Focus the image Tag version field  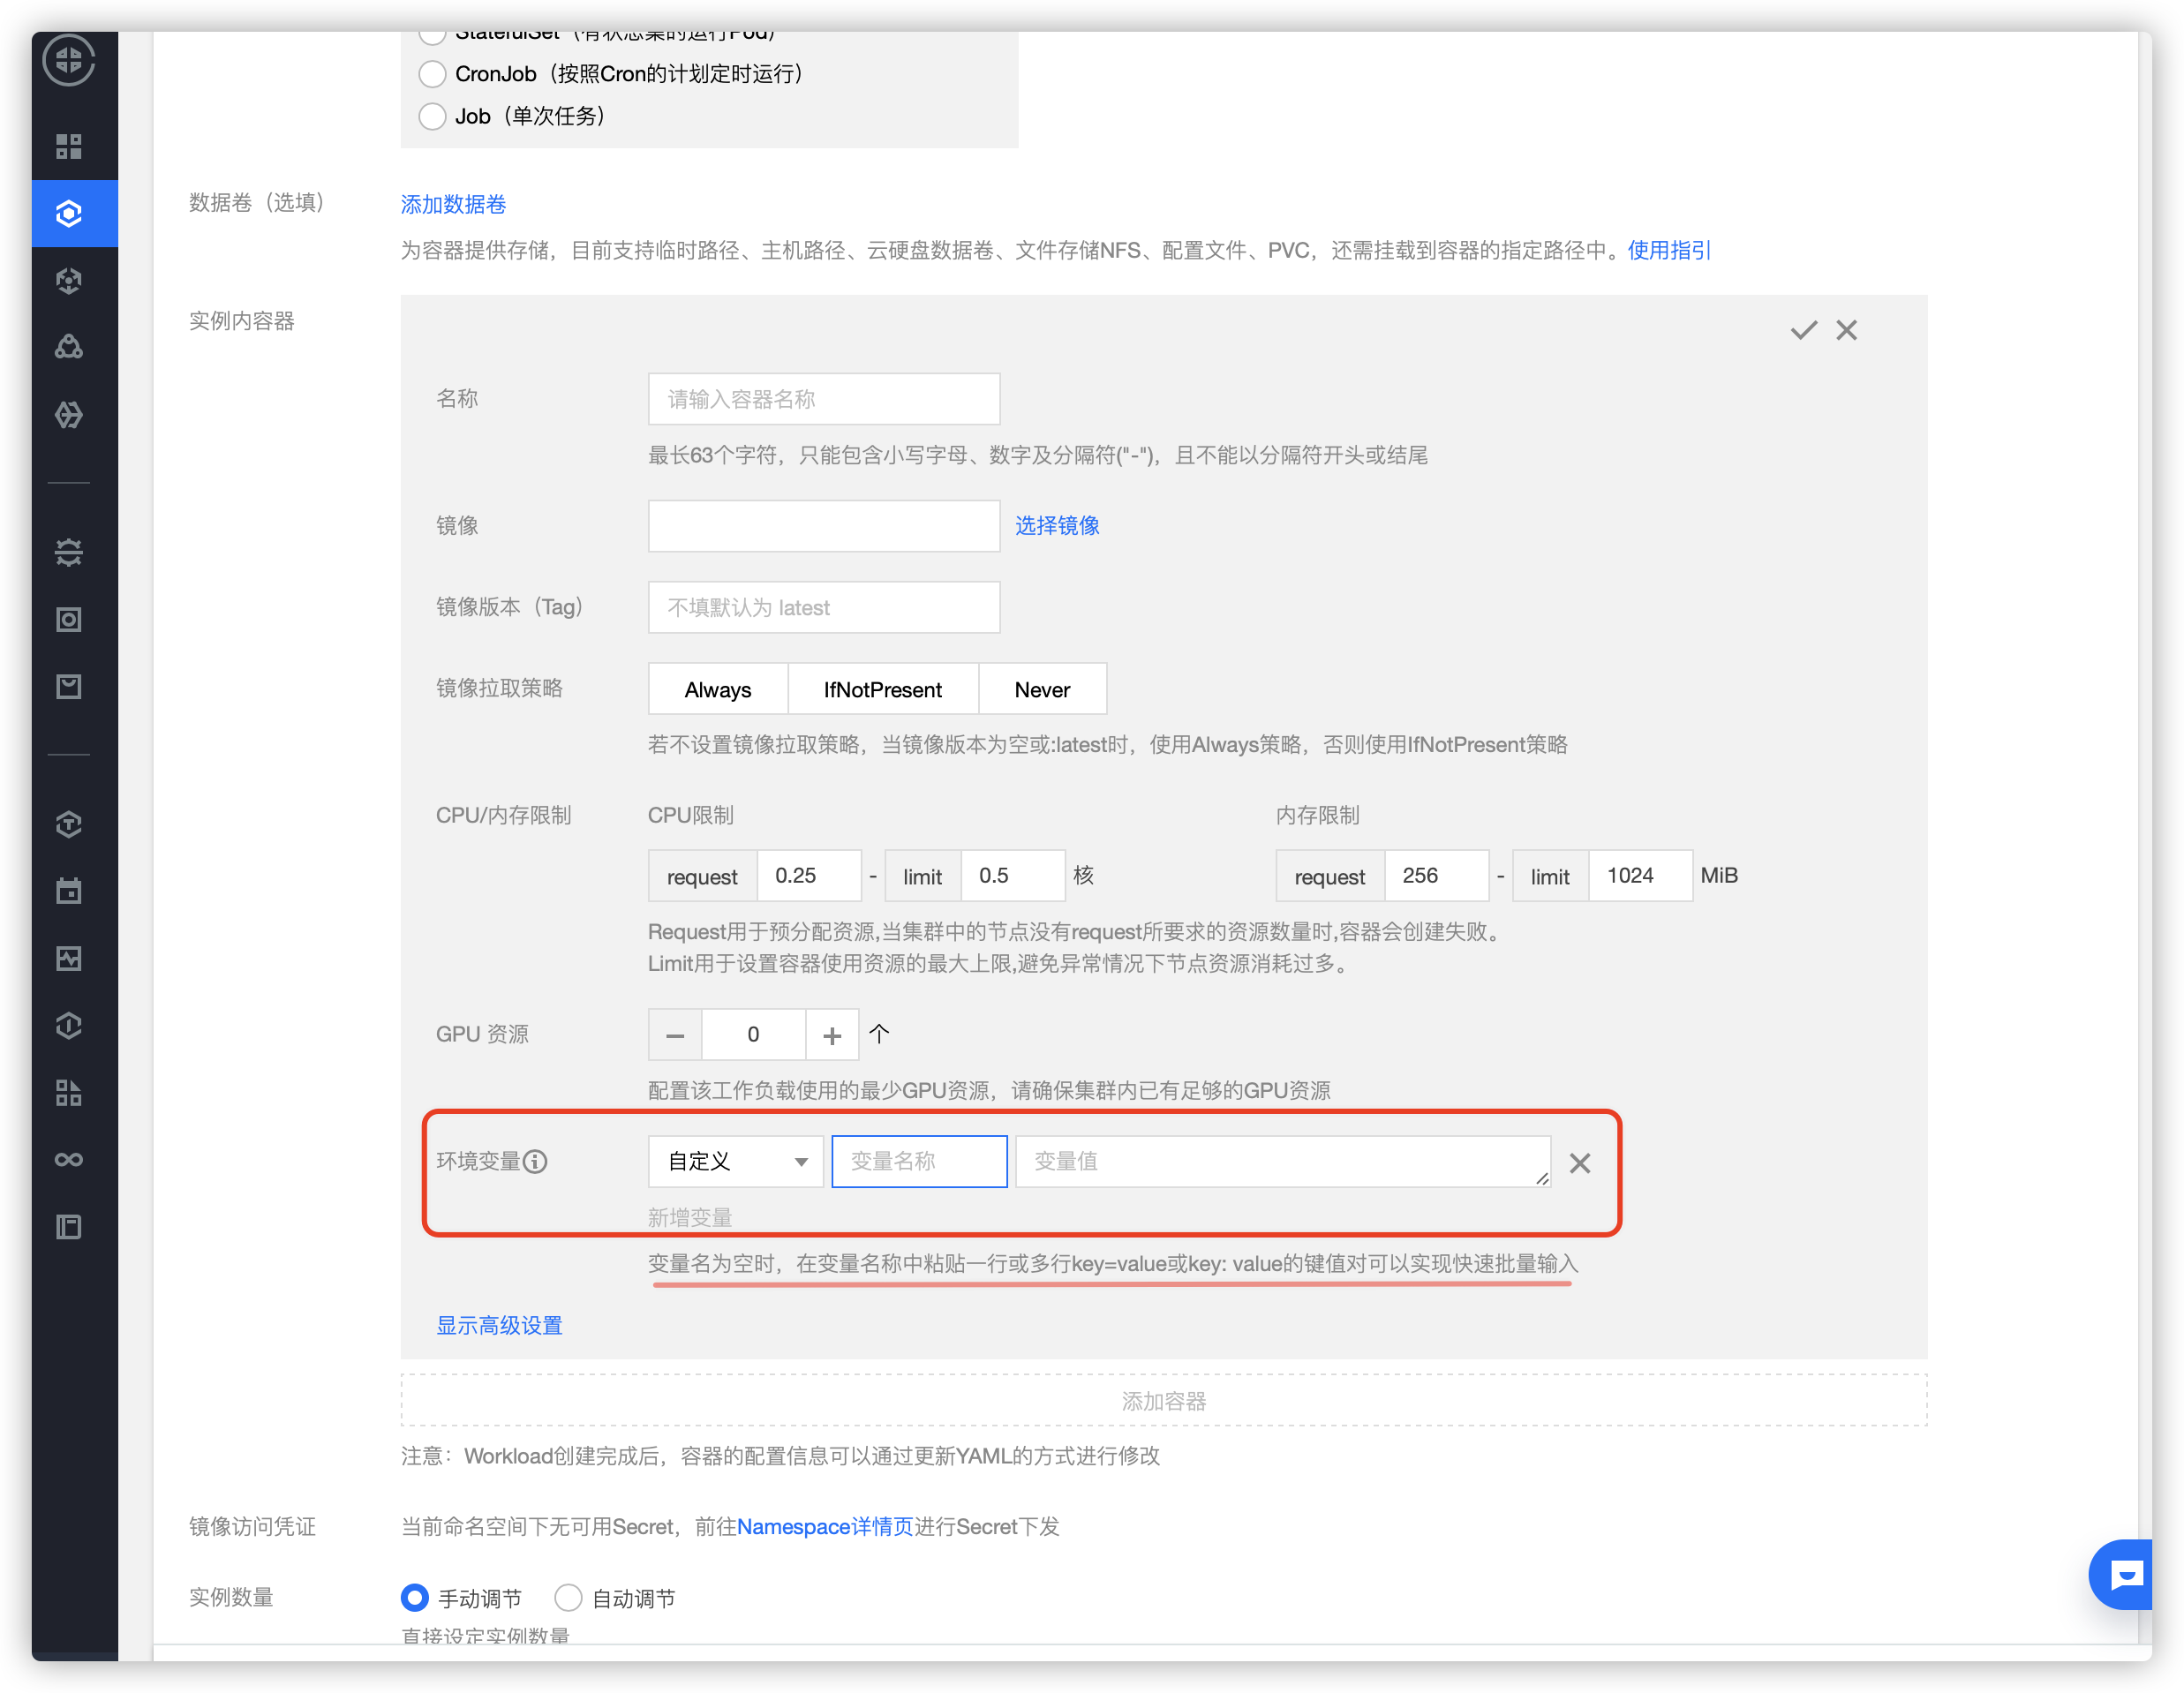[824, 607]
